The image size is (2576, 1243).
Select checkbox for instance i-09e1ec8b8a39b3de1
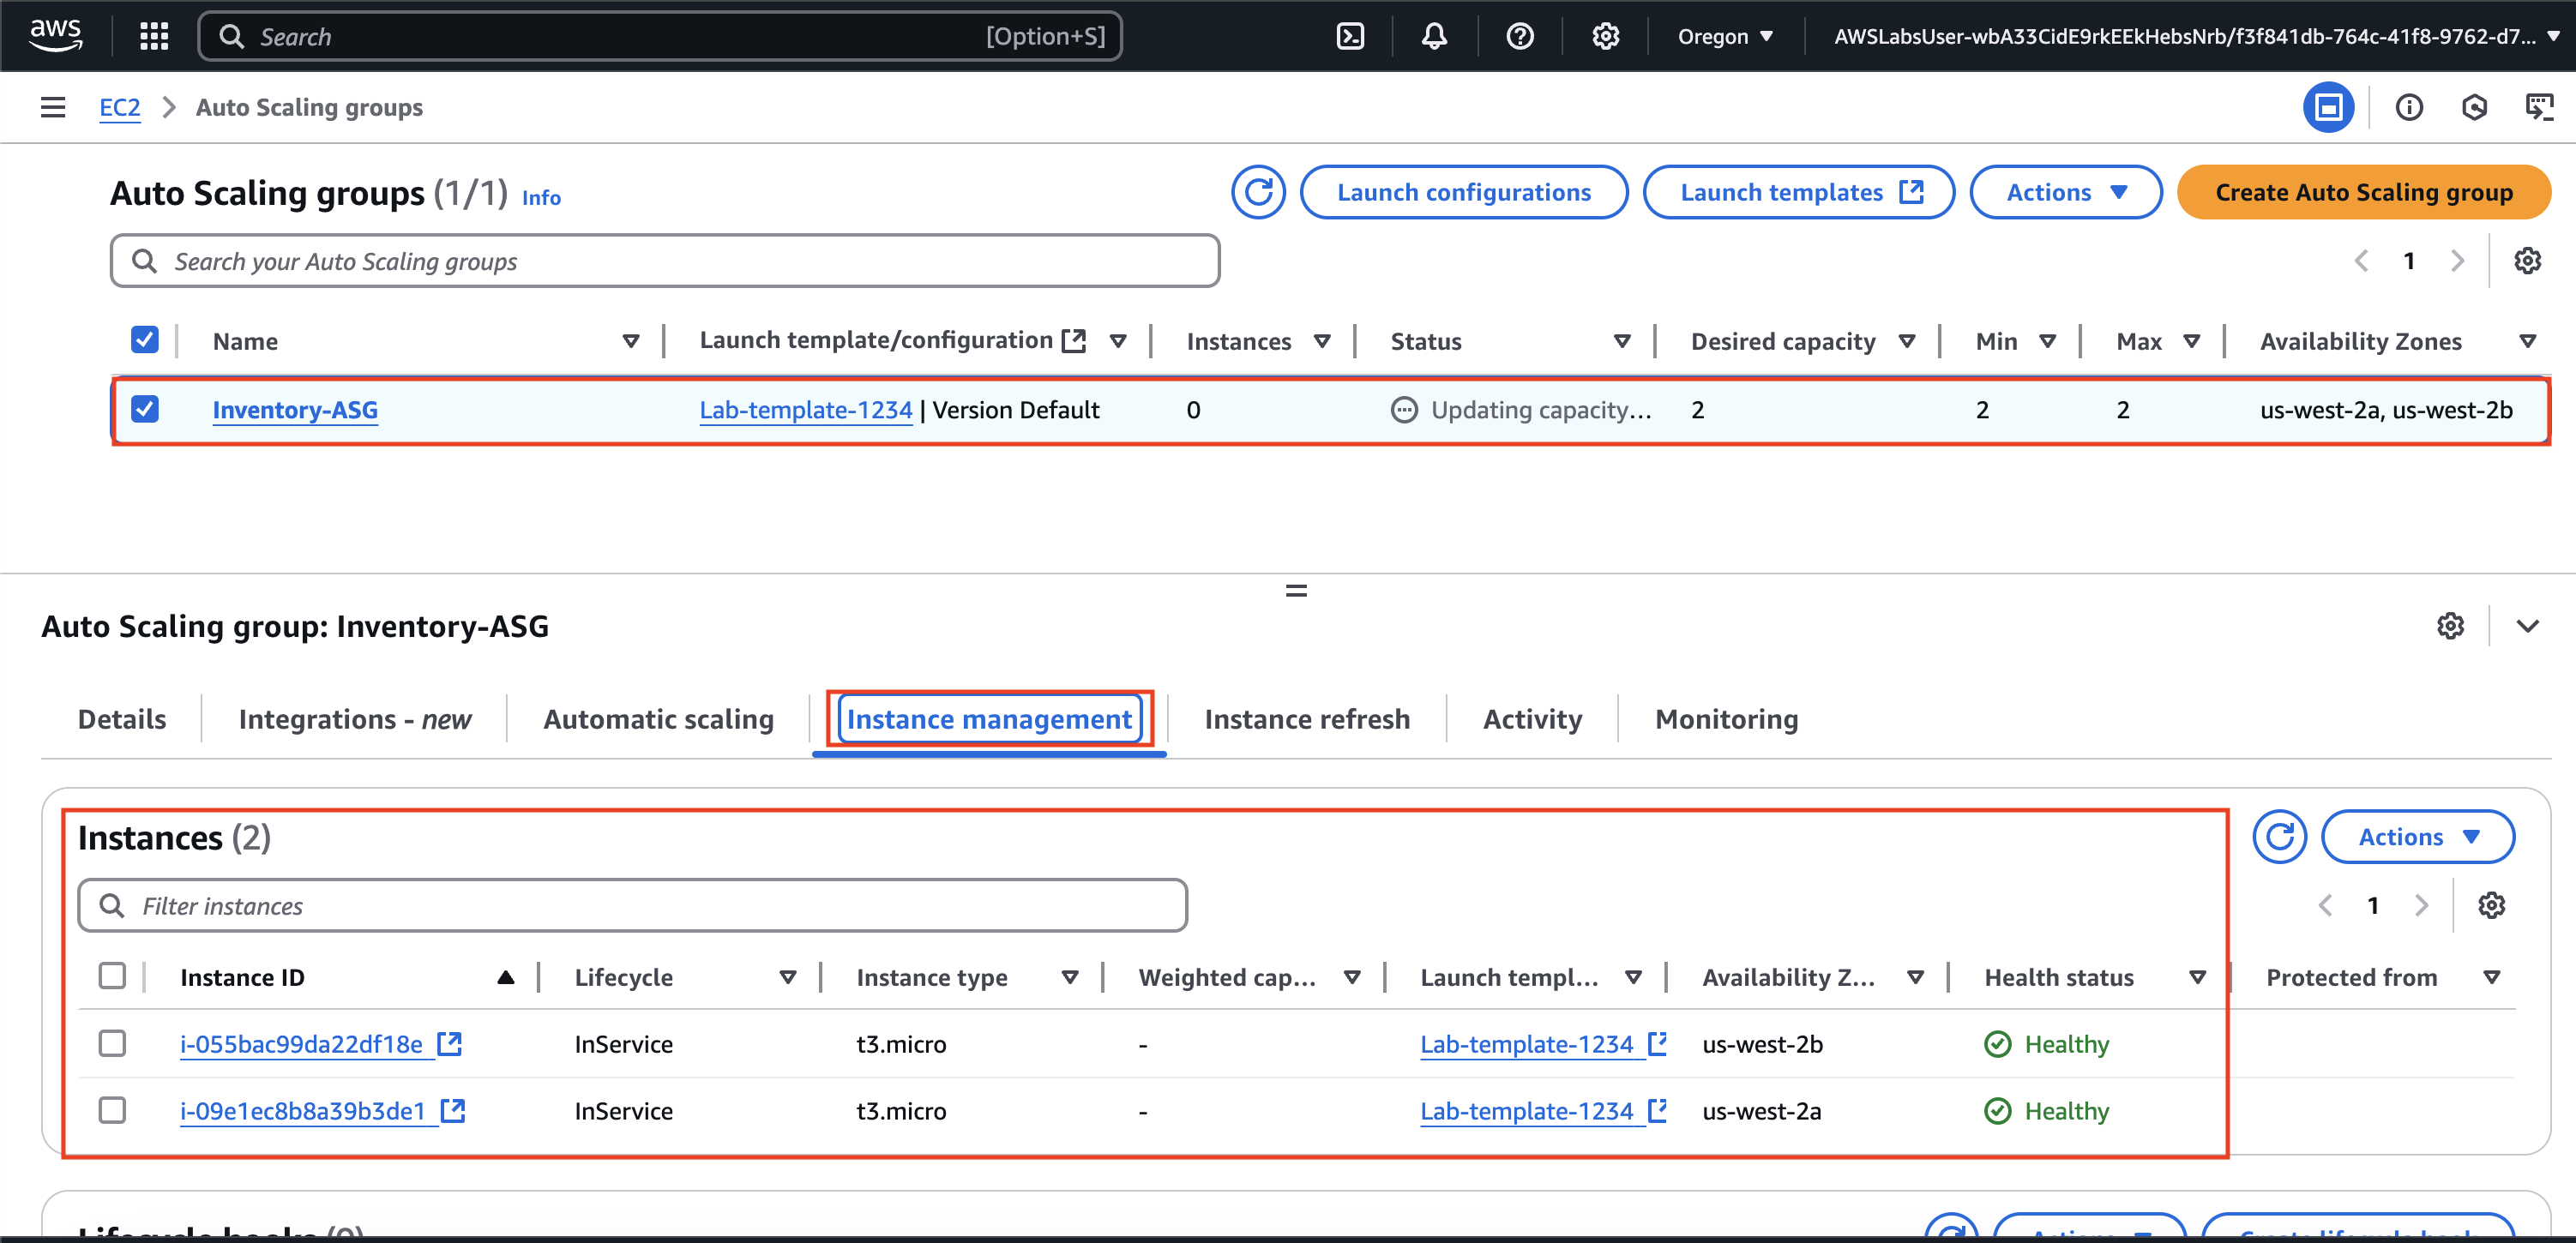112,1110
